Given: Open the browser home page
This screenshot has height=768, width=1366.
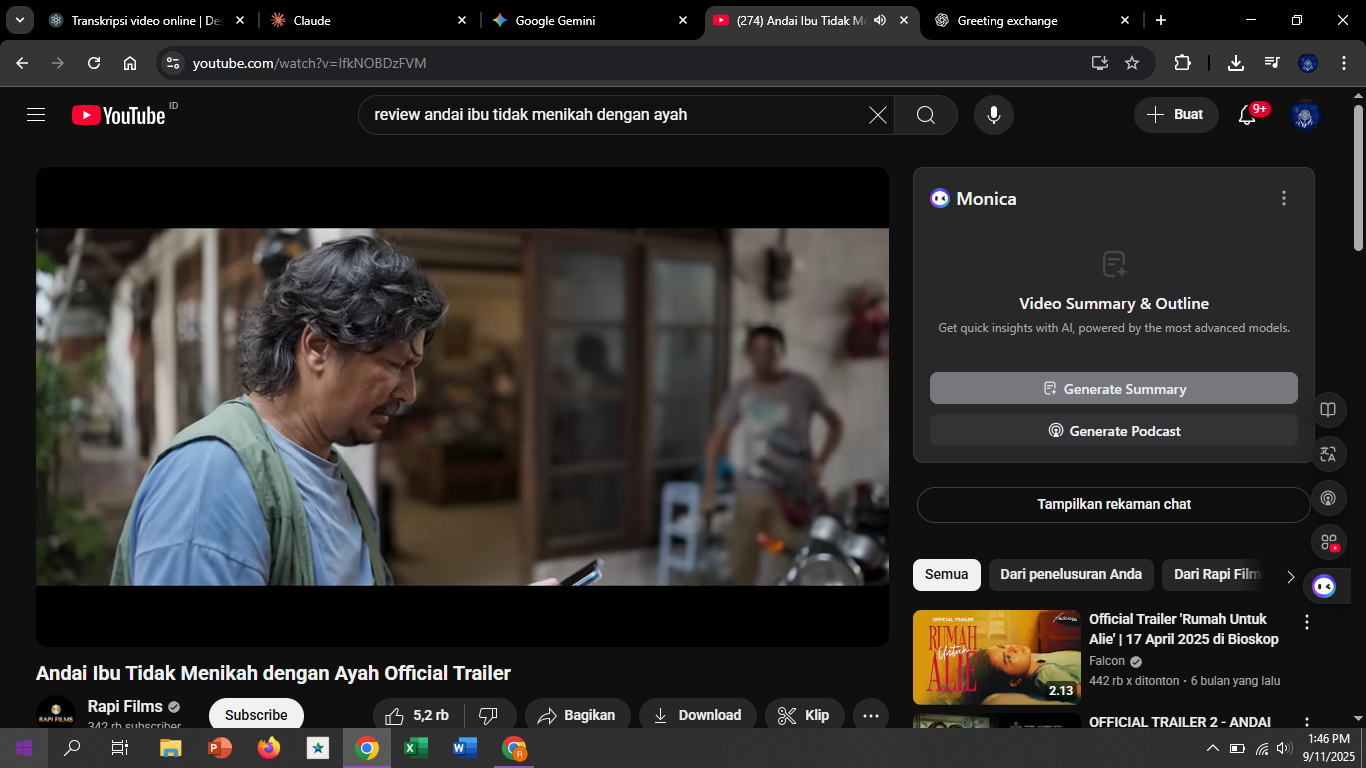Looking at the screenshot, I should [130, 63].
